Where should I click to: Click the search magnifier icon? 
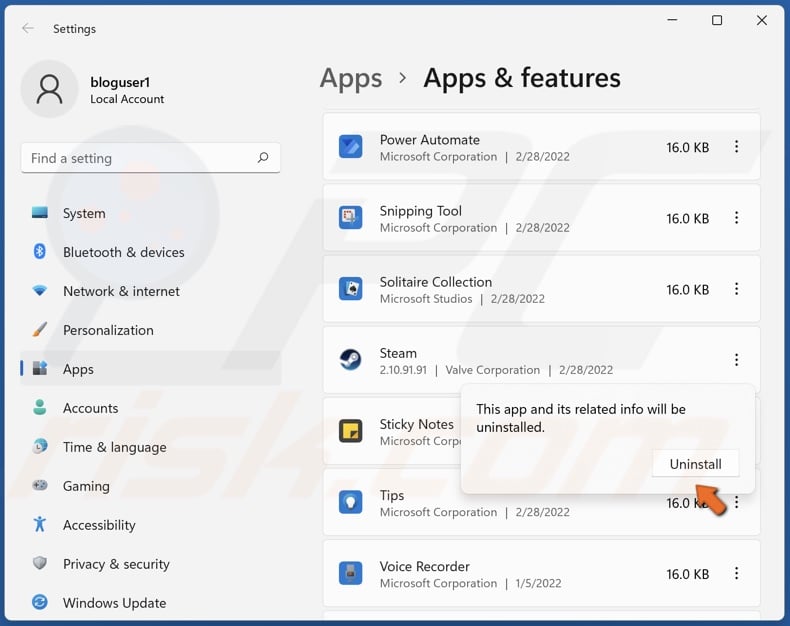click(263, 158)
